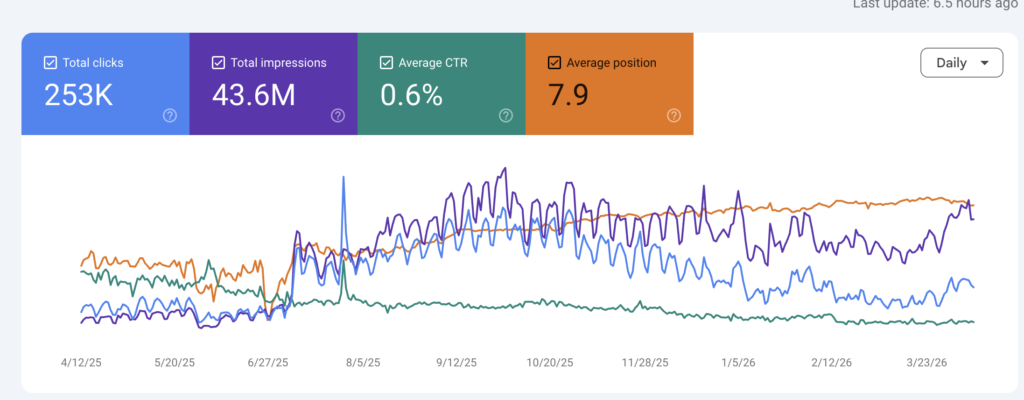This screenshot has height=400, width=1024.
Task: Disable the Average CTR checkbox
Action: tap(386, 63)
